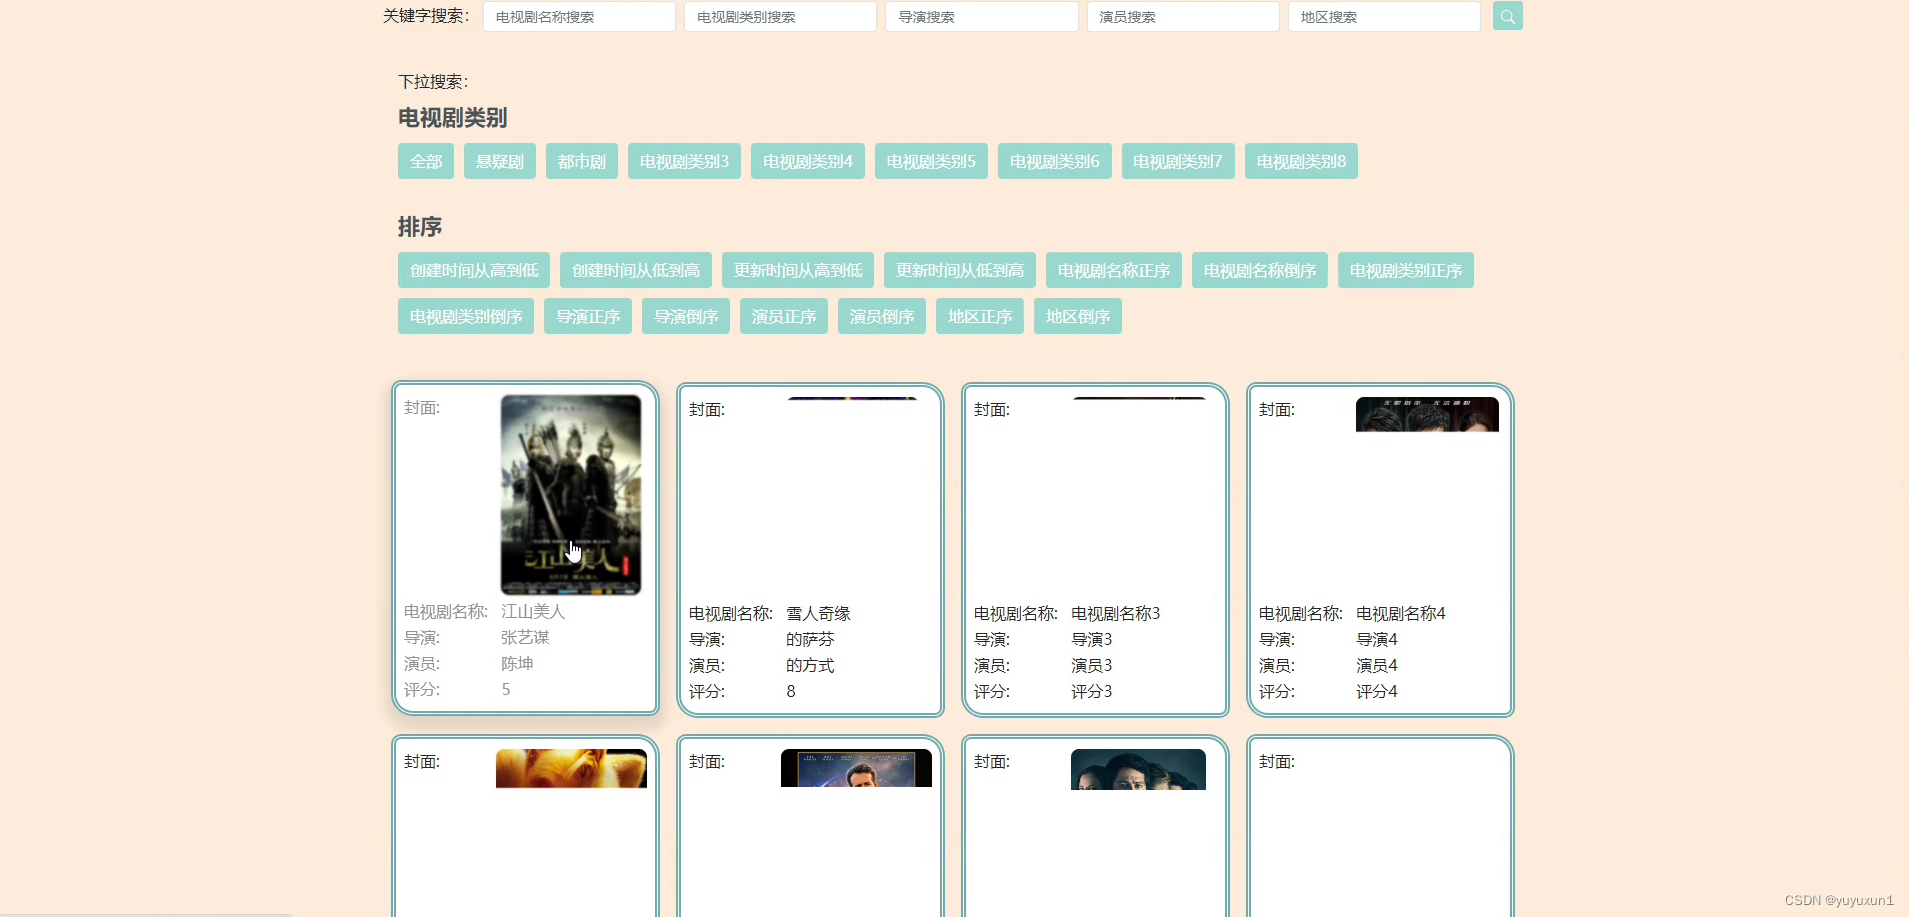Sort by 电视剧类别正序
Image resolution: width=1909 pixels, height=917 pixels.
(x=1406, y=270)
